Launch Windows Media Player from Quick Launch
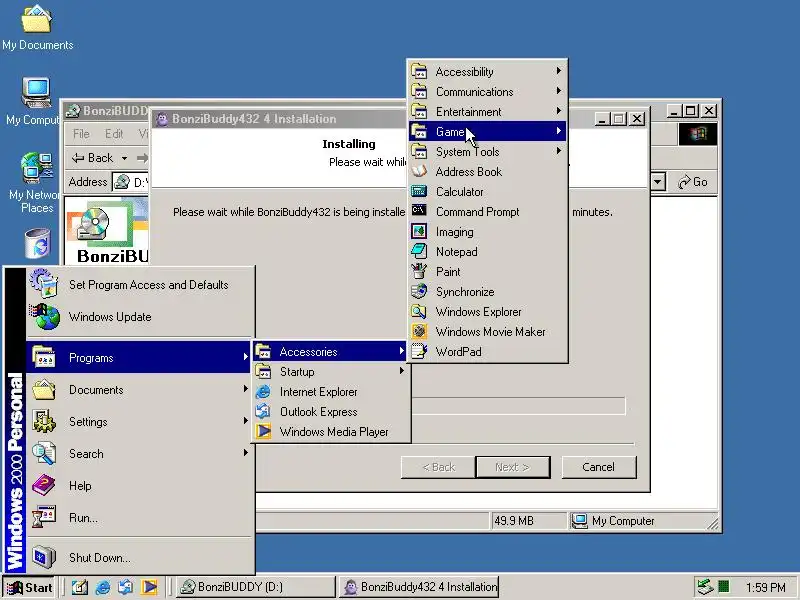This screenshot has width=800, height=600. coord(149,587)
